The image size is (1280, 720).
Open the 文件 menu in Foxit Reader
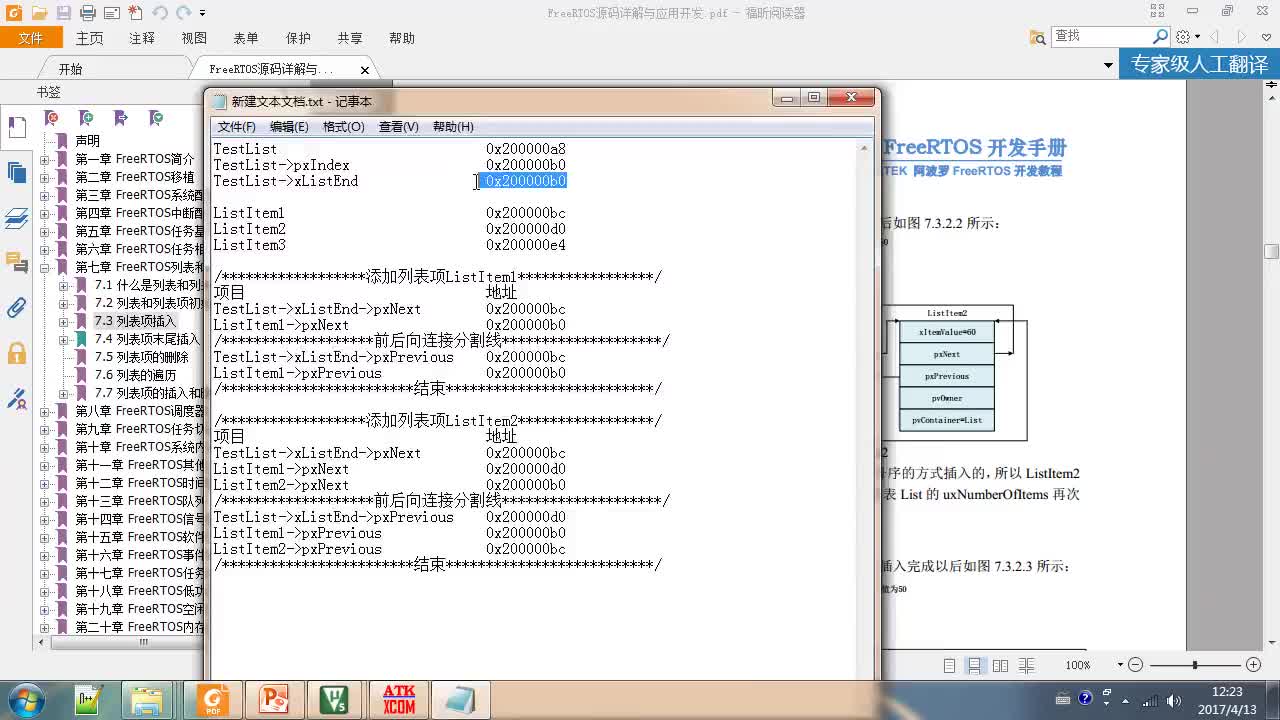pyautogui.click(x=31, y=38)
